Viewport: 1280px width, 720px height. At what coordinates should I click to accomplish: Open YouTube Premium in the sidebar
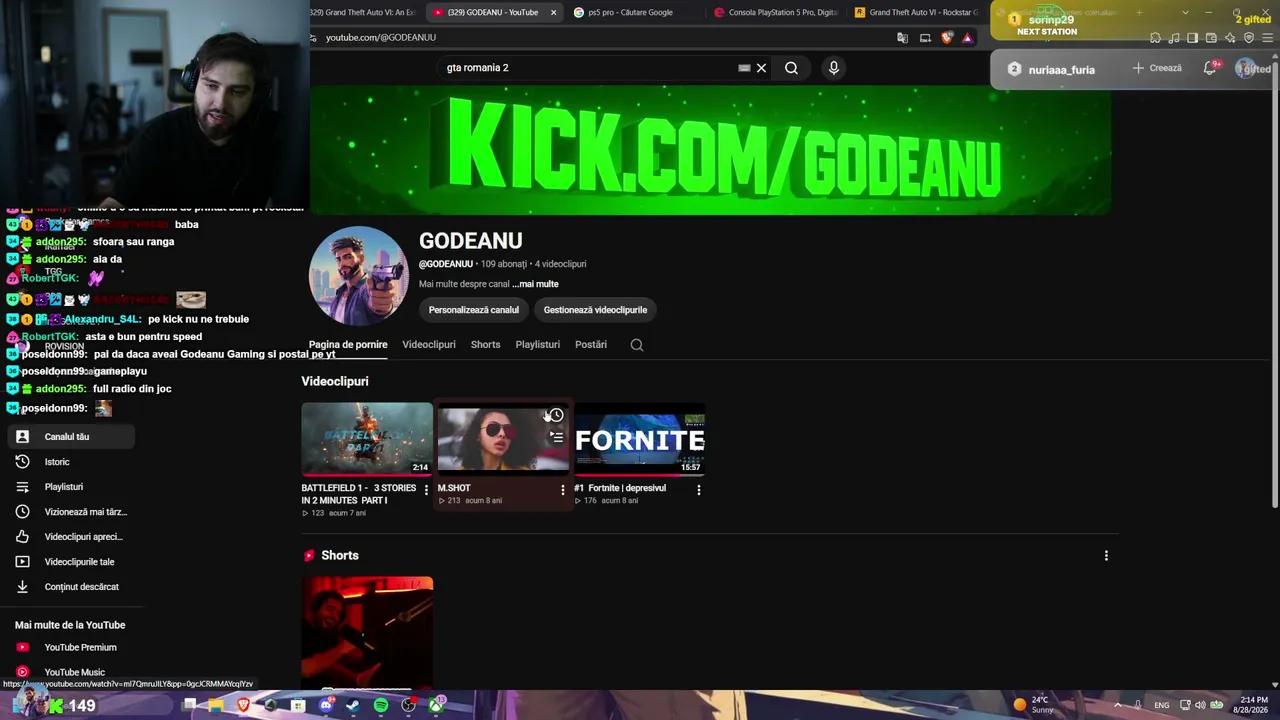pyautogui.click(x=70, y=647)
